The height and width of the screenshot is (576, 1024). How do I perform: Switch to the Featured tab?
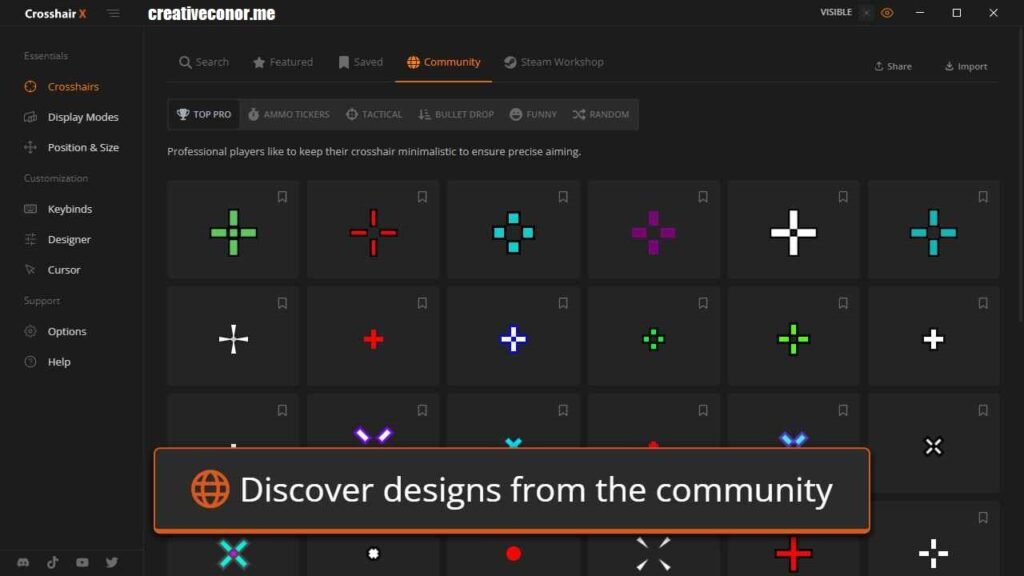pyautogui.click(x=283, y=62)
